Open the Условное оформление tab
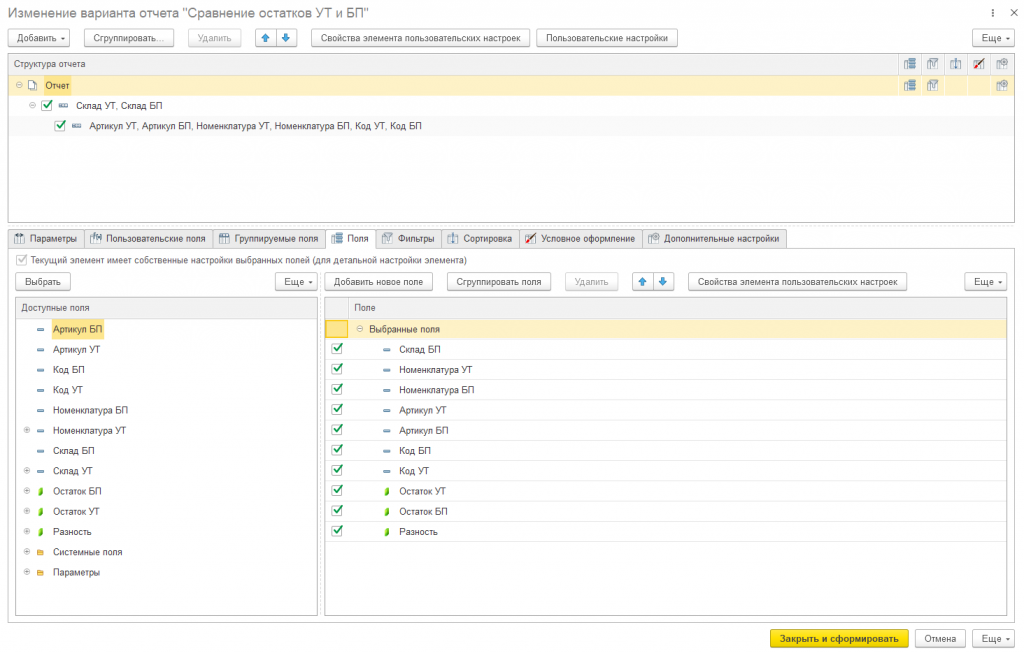Viewport: 1024px width, 653px height. coord(581,238)
